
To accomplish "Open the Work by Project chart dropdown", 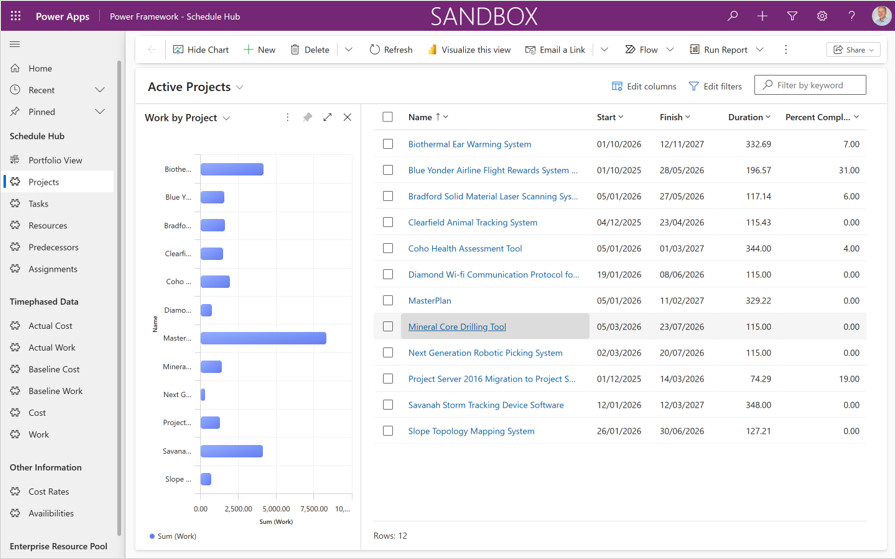I will (x=227, y=119).
